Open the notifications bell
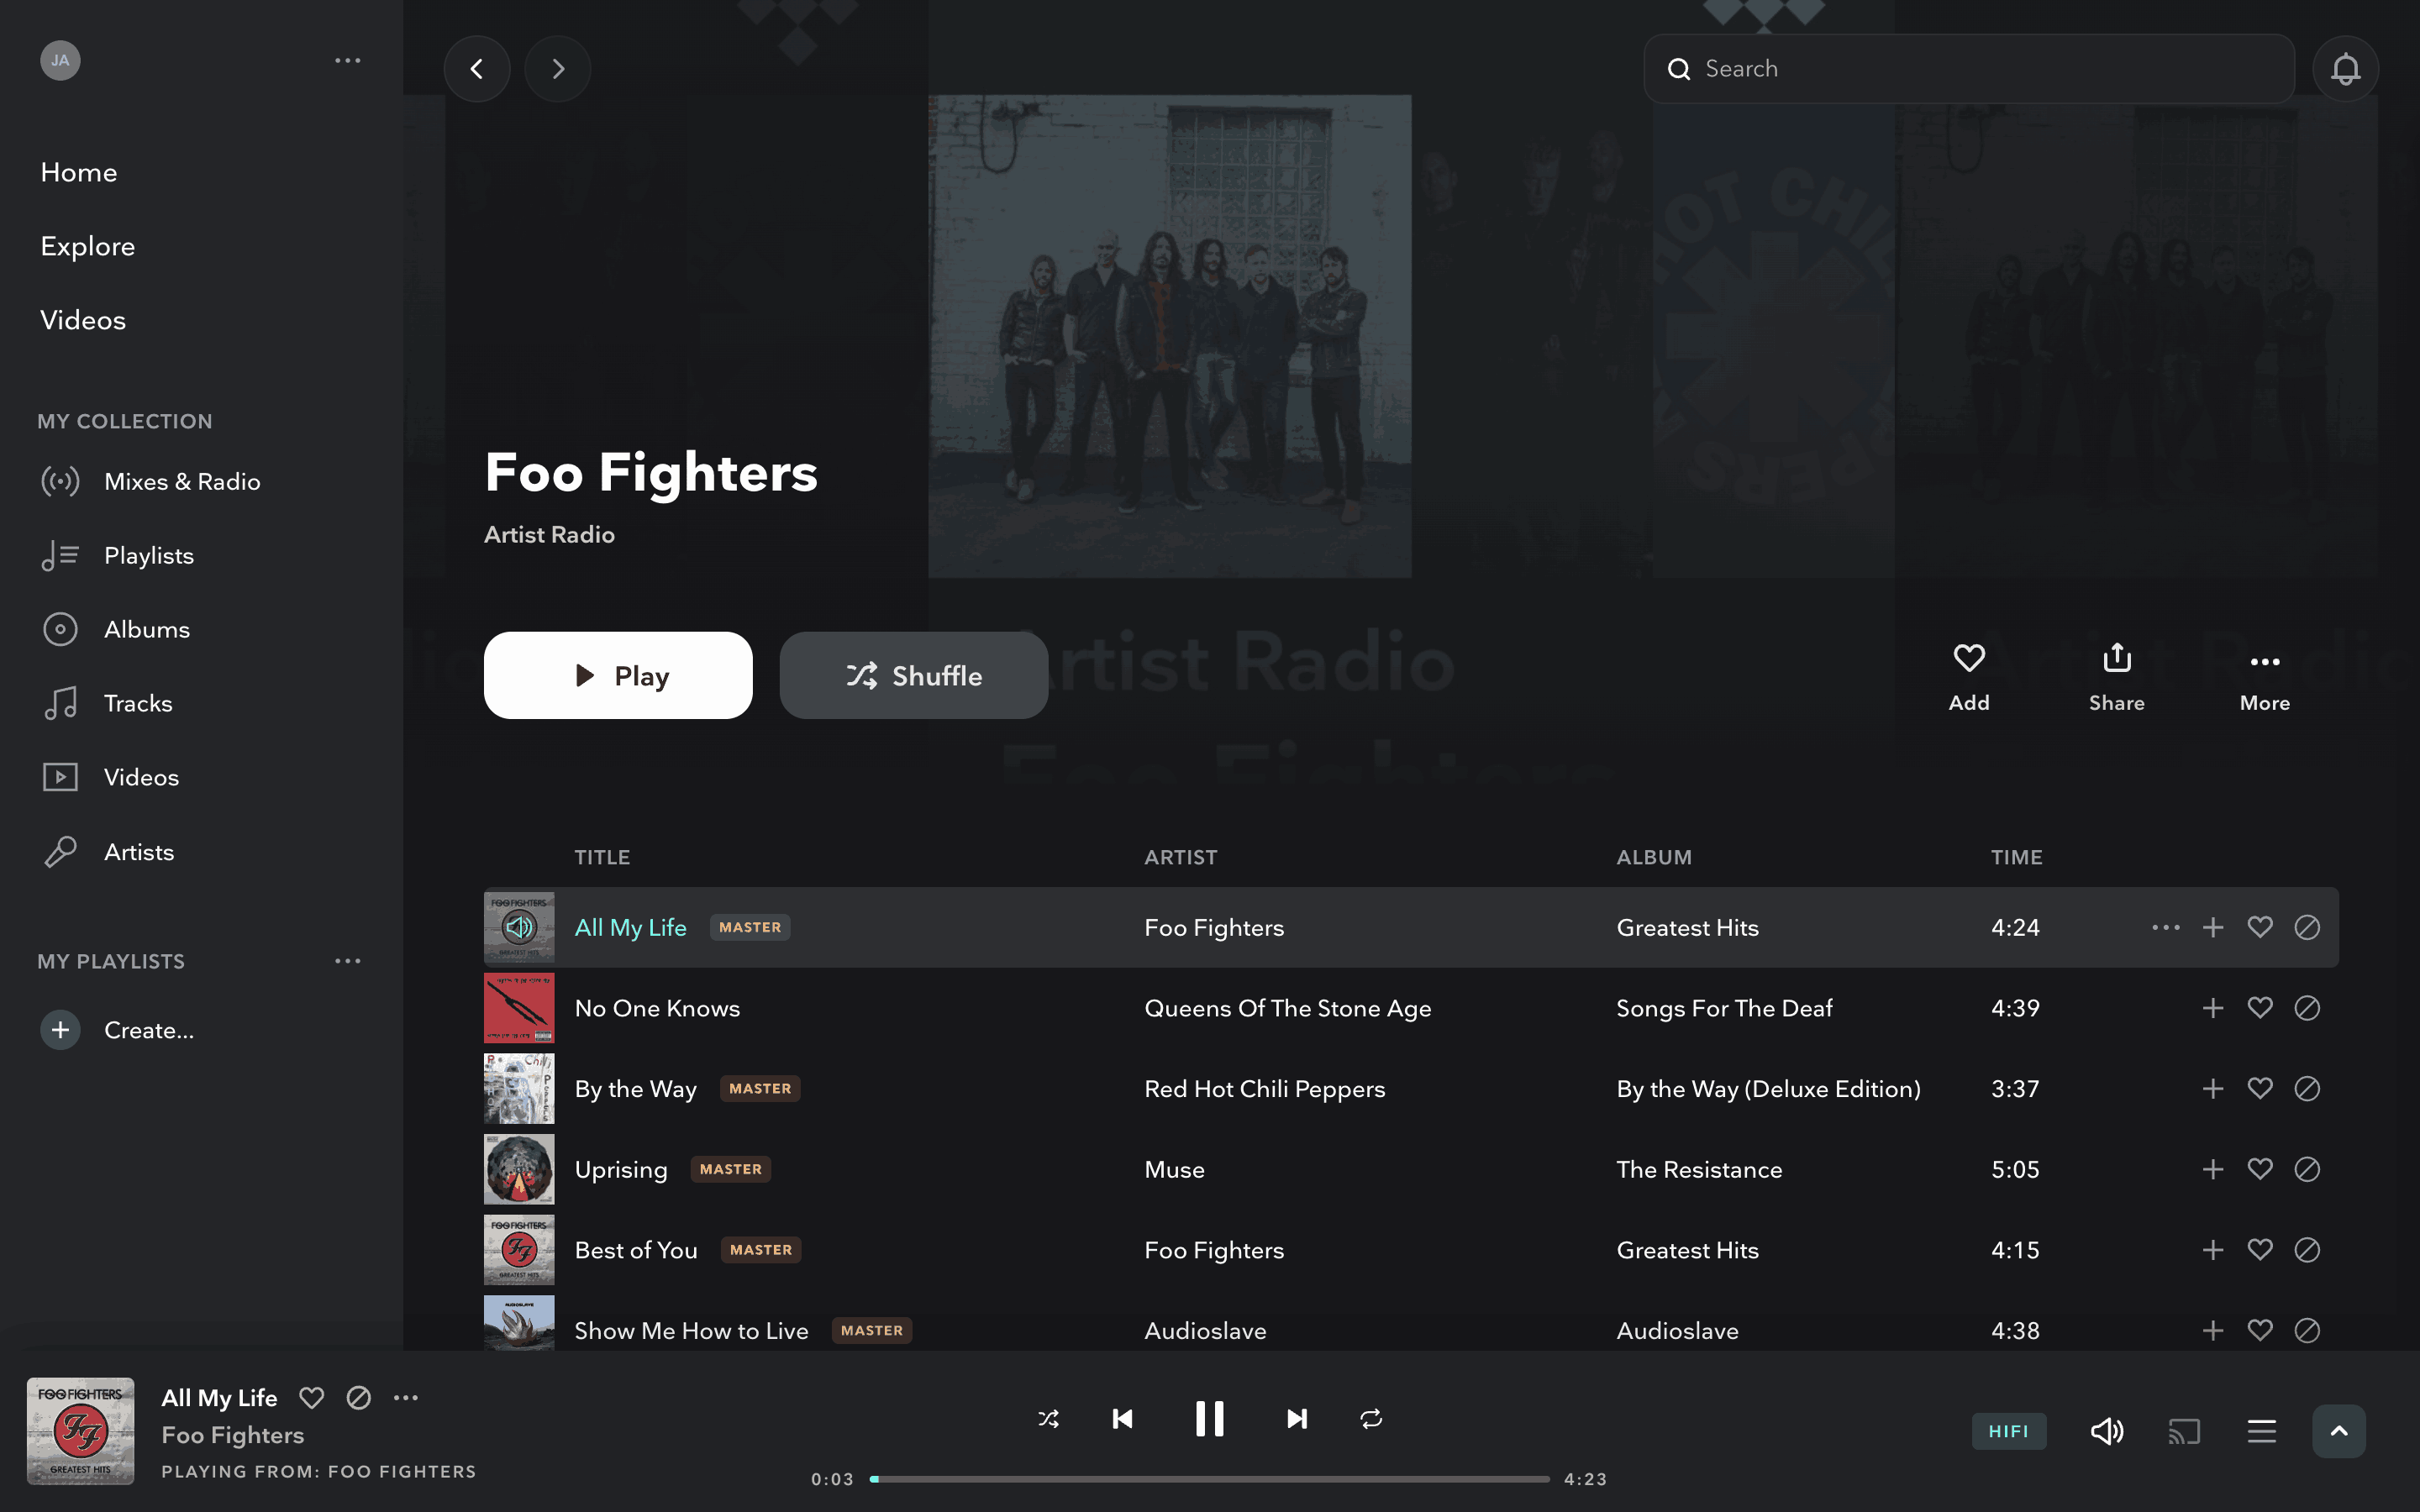Screen dimensions: 2420x1512 click(x=2345, y=69)
